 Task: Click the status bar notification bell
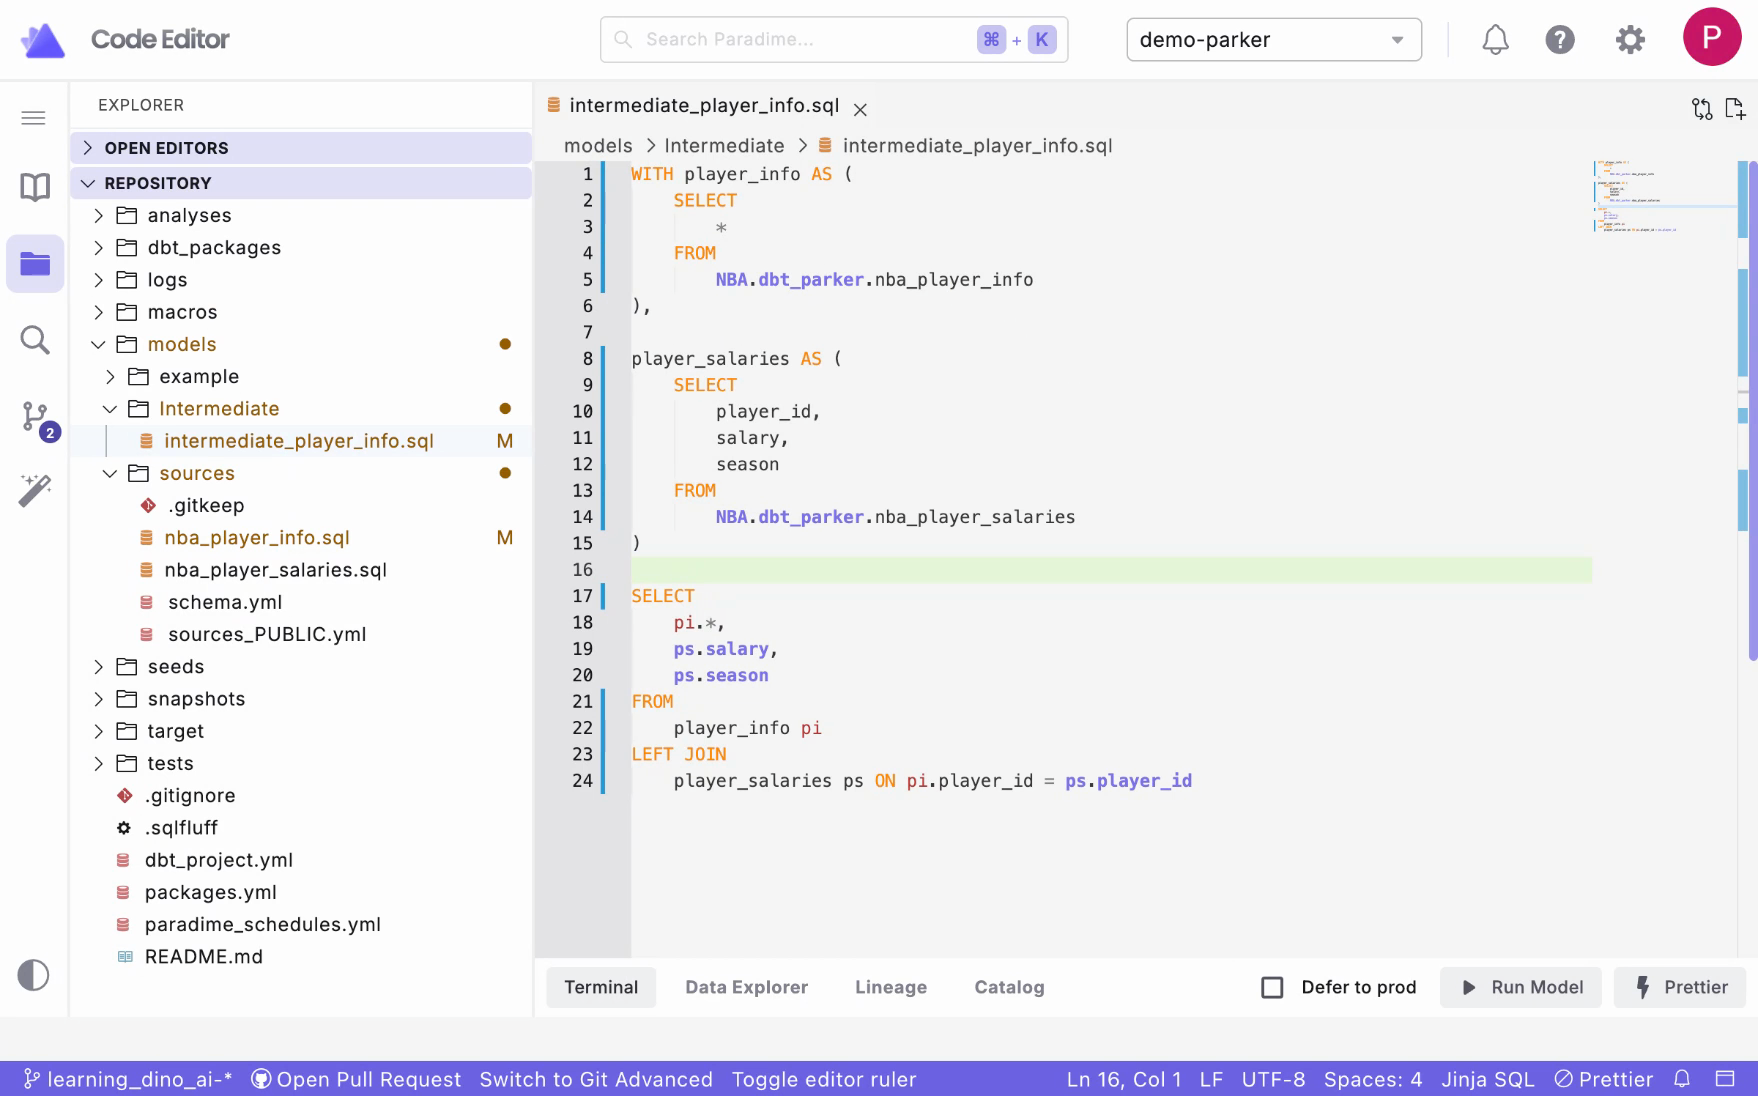click(1682, 1079)
